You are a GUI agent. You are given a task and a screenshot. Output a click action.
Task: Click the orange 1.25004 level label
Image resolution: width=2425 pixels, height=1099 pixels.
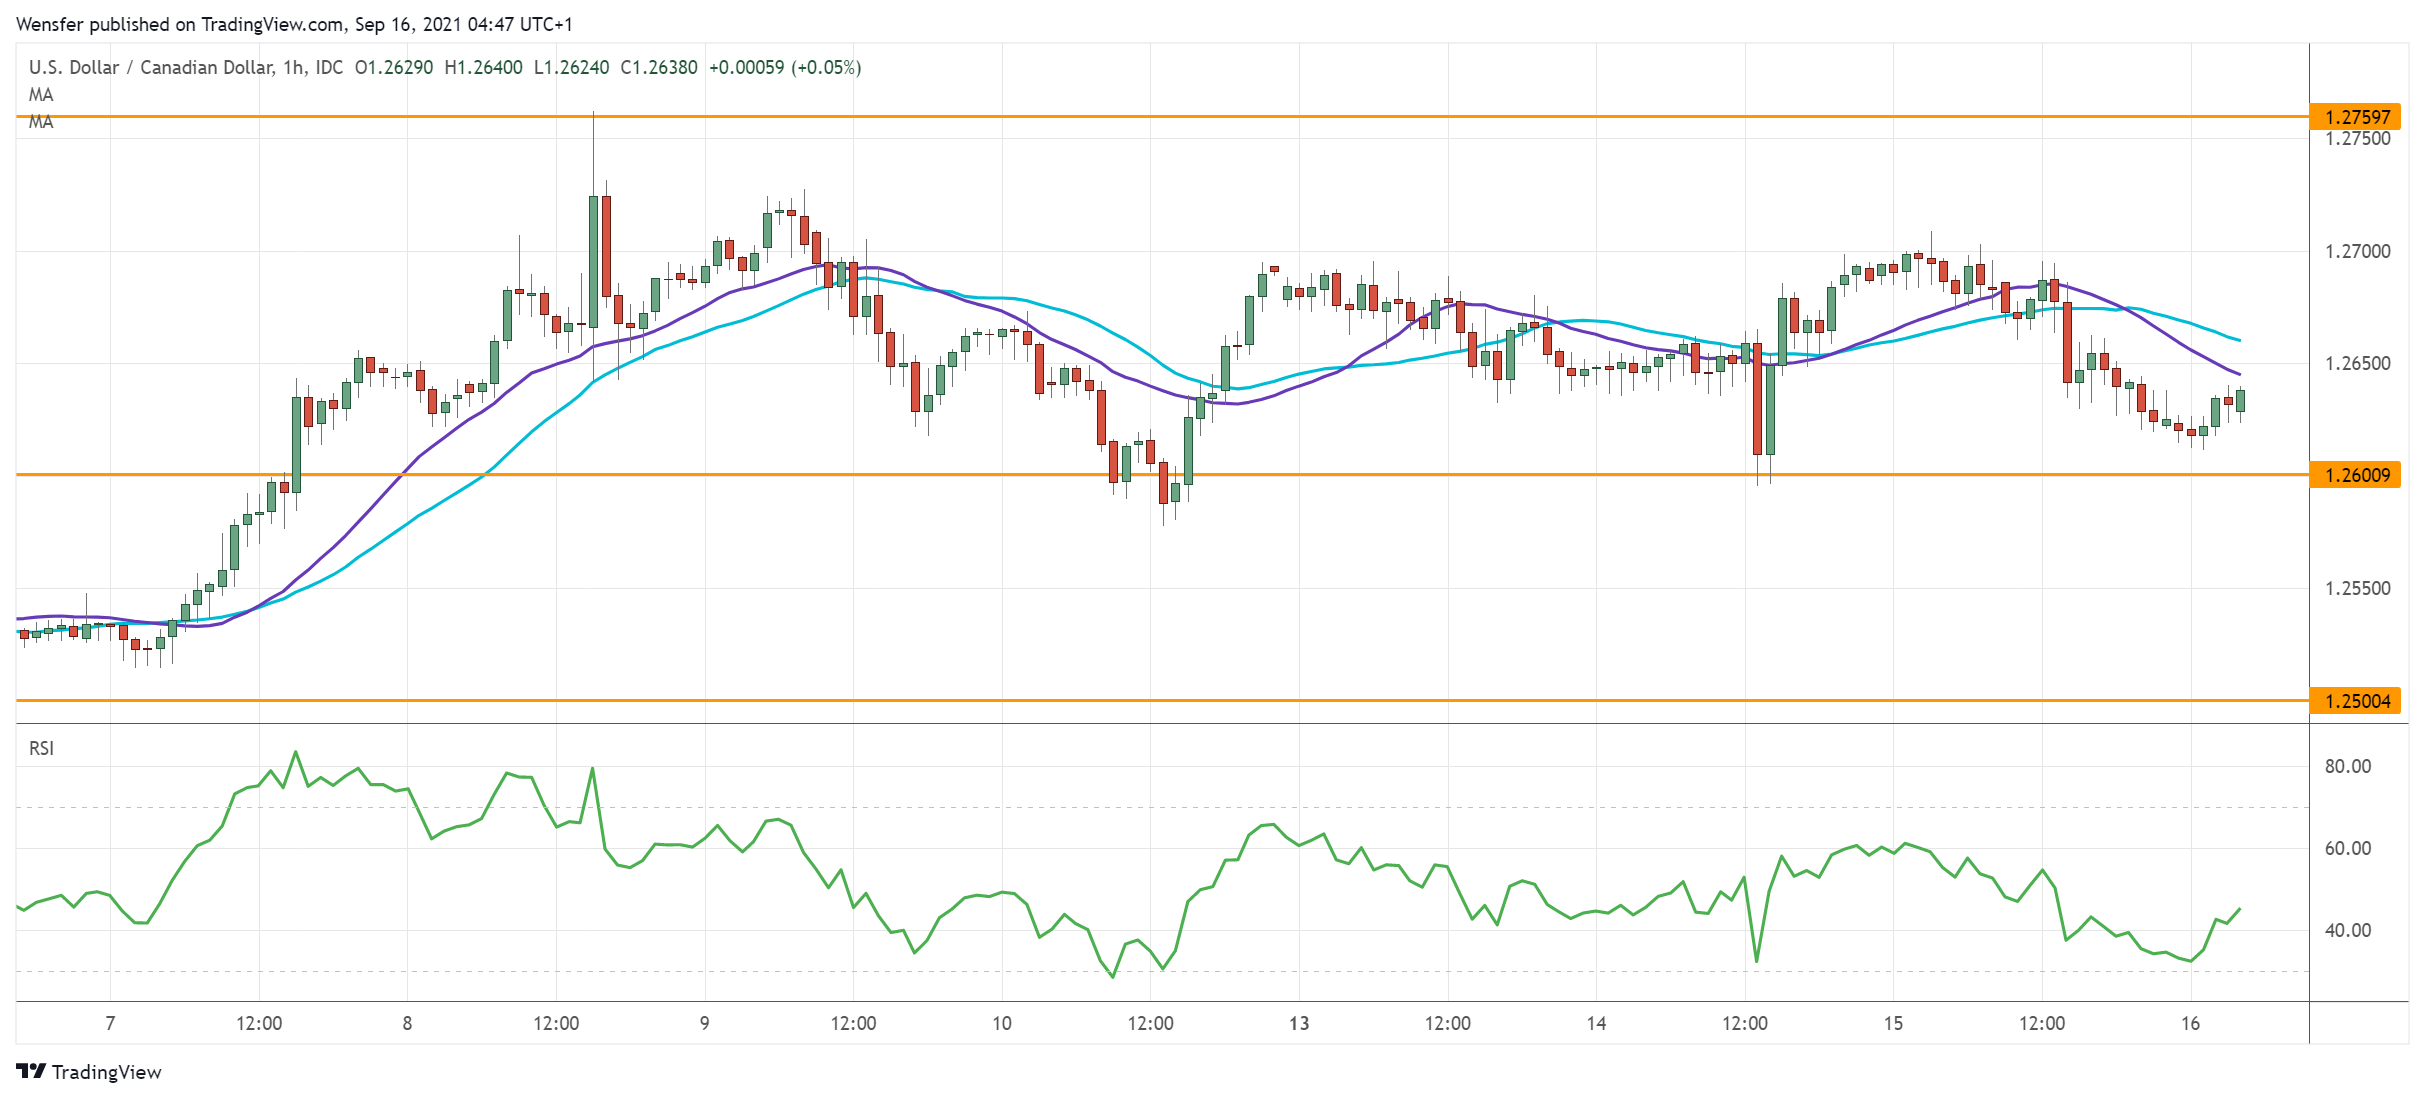point(2357,701)
